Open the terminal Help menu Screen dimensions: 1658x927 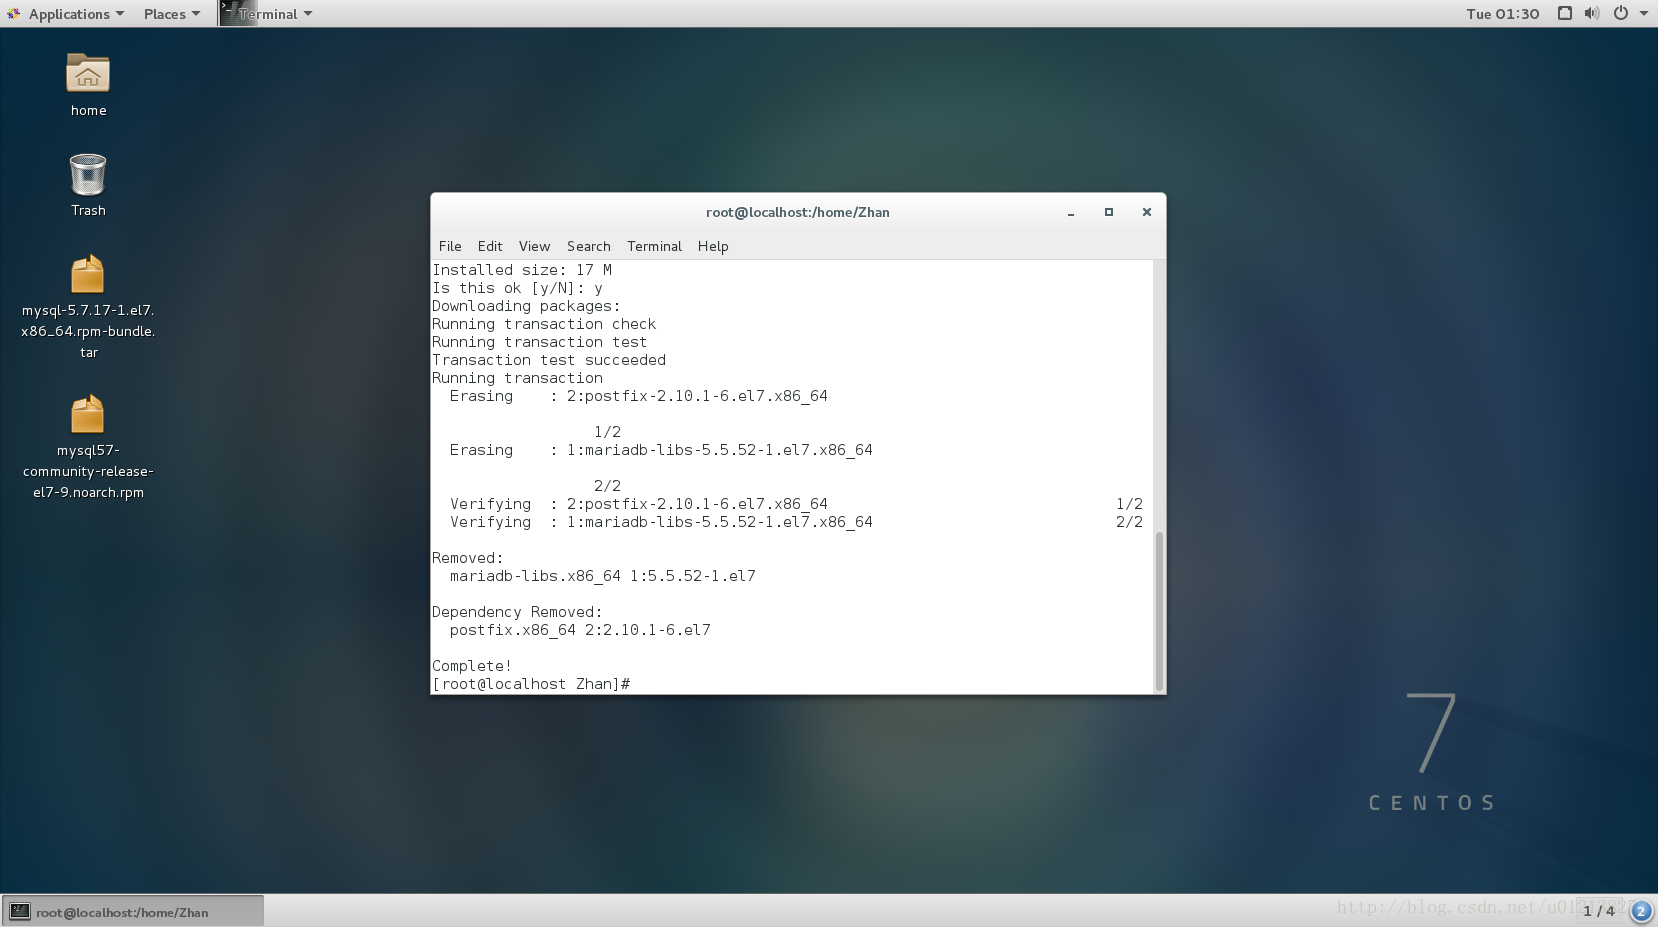click(x=713, y=246)
